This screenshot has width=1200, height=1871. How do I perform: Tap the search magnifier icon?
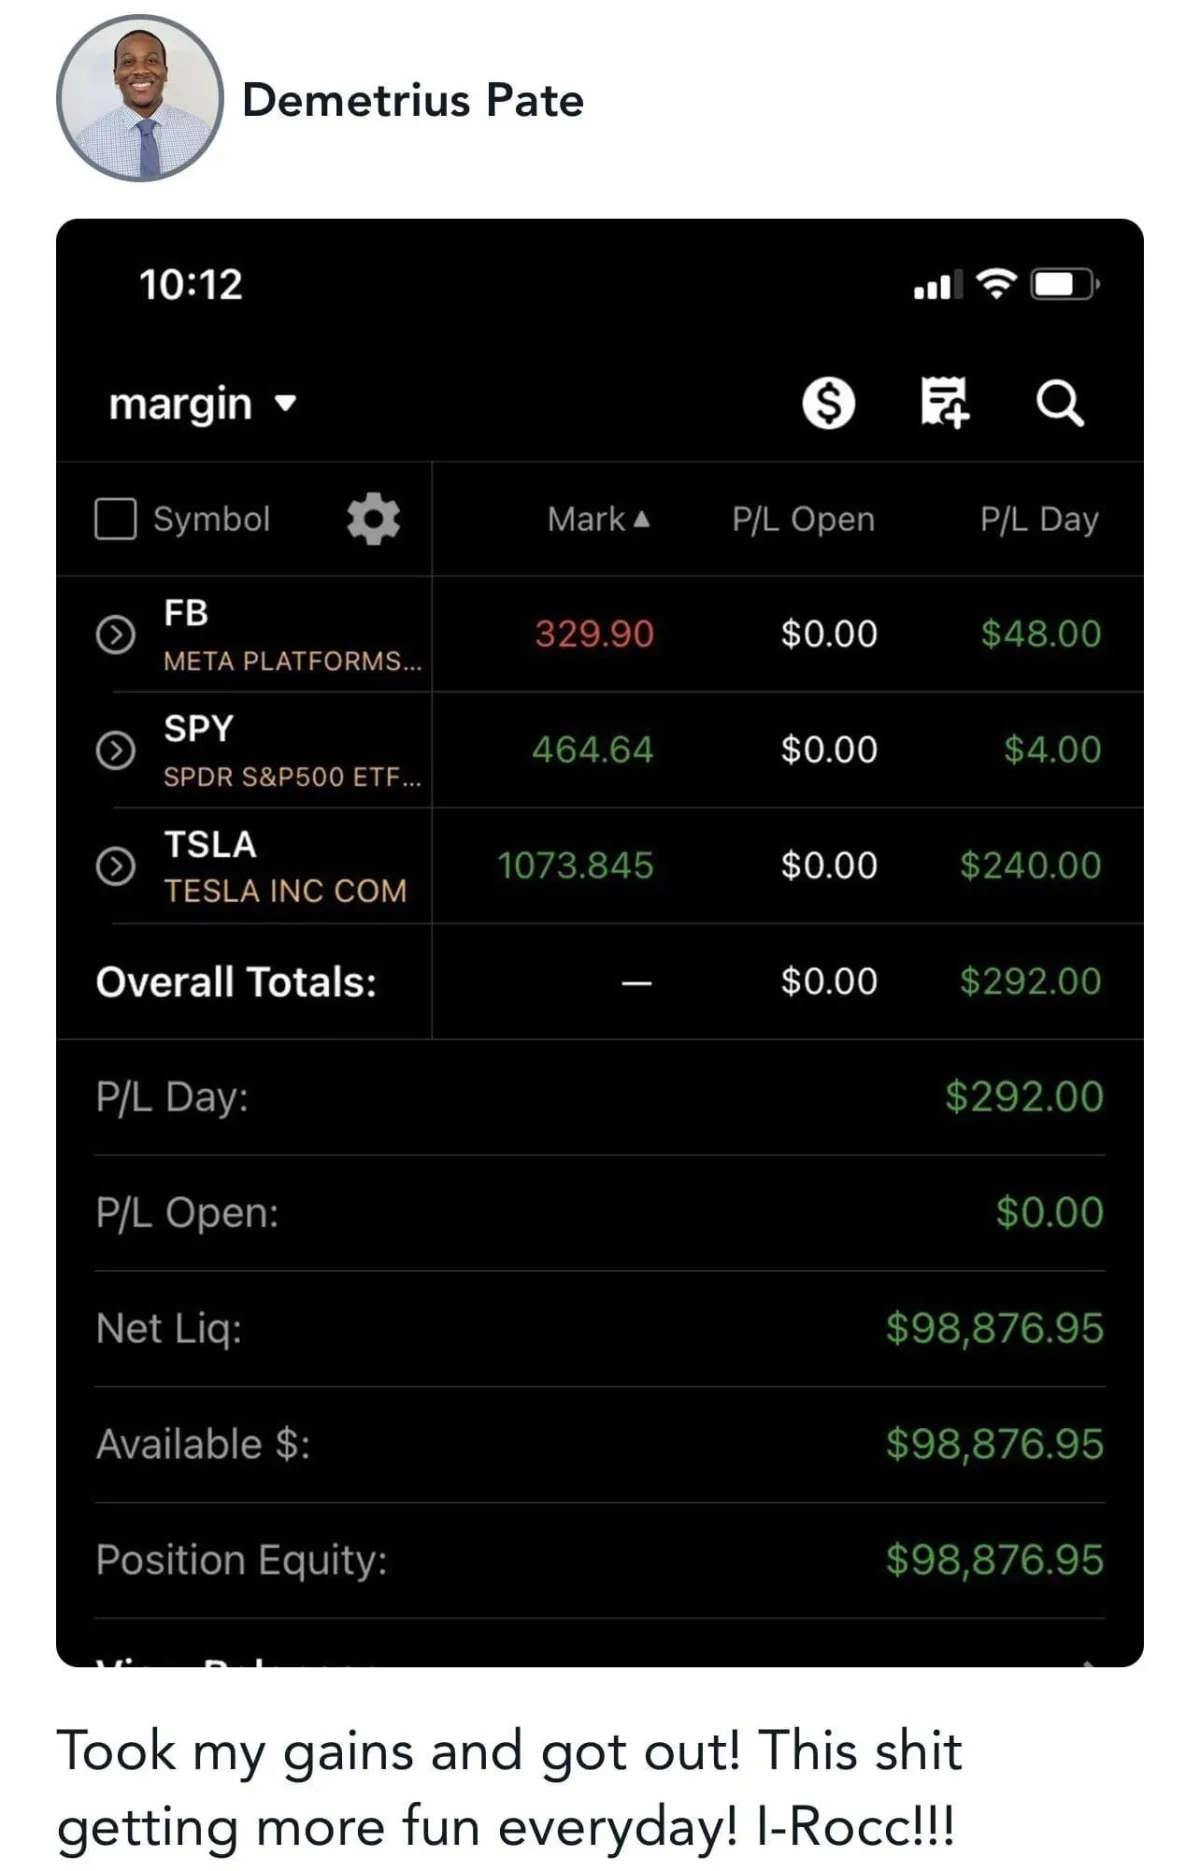(1059, 404)
